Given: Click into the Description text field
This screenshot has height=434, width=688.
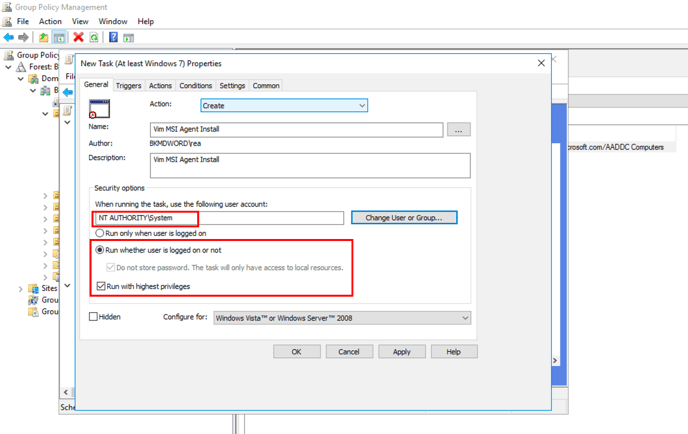Looking at the screenshot, I should [309, 165].
